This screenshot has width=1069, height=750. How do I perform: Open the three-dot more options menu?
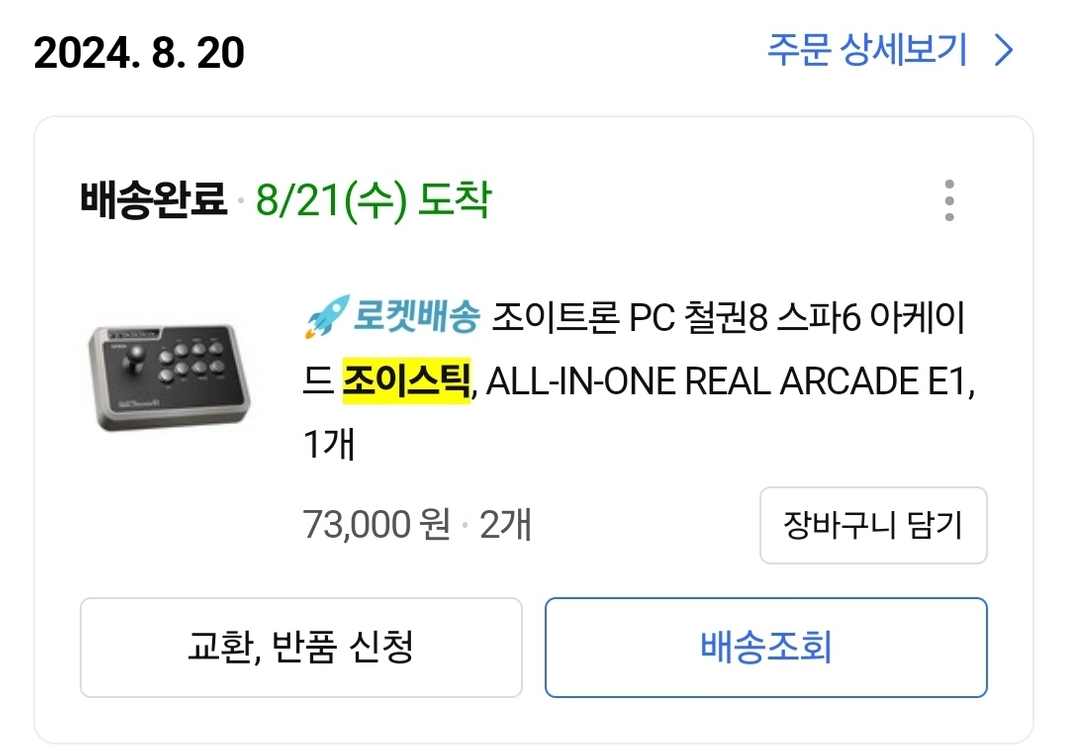pos(949,200)
